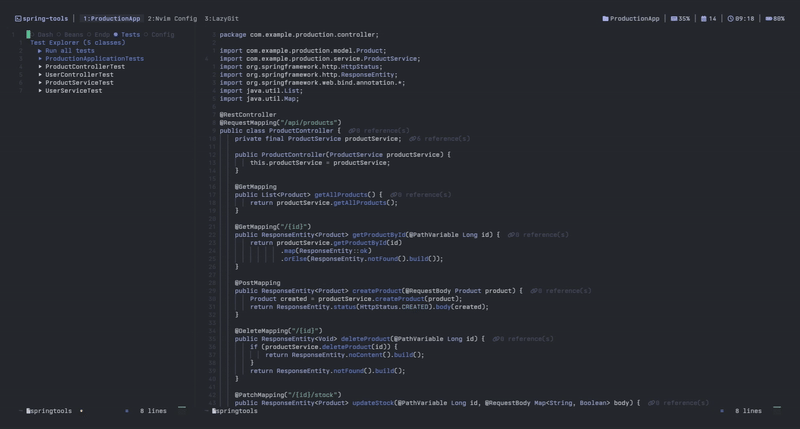Click the clock icon showing 09:18
This screenshot has height=429, width=800.
pos(730,18)
